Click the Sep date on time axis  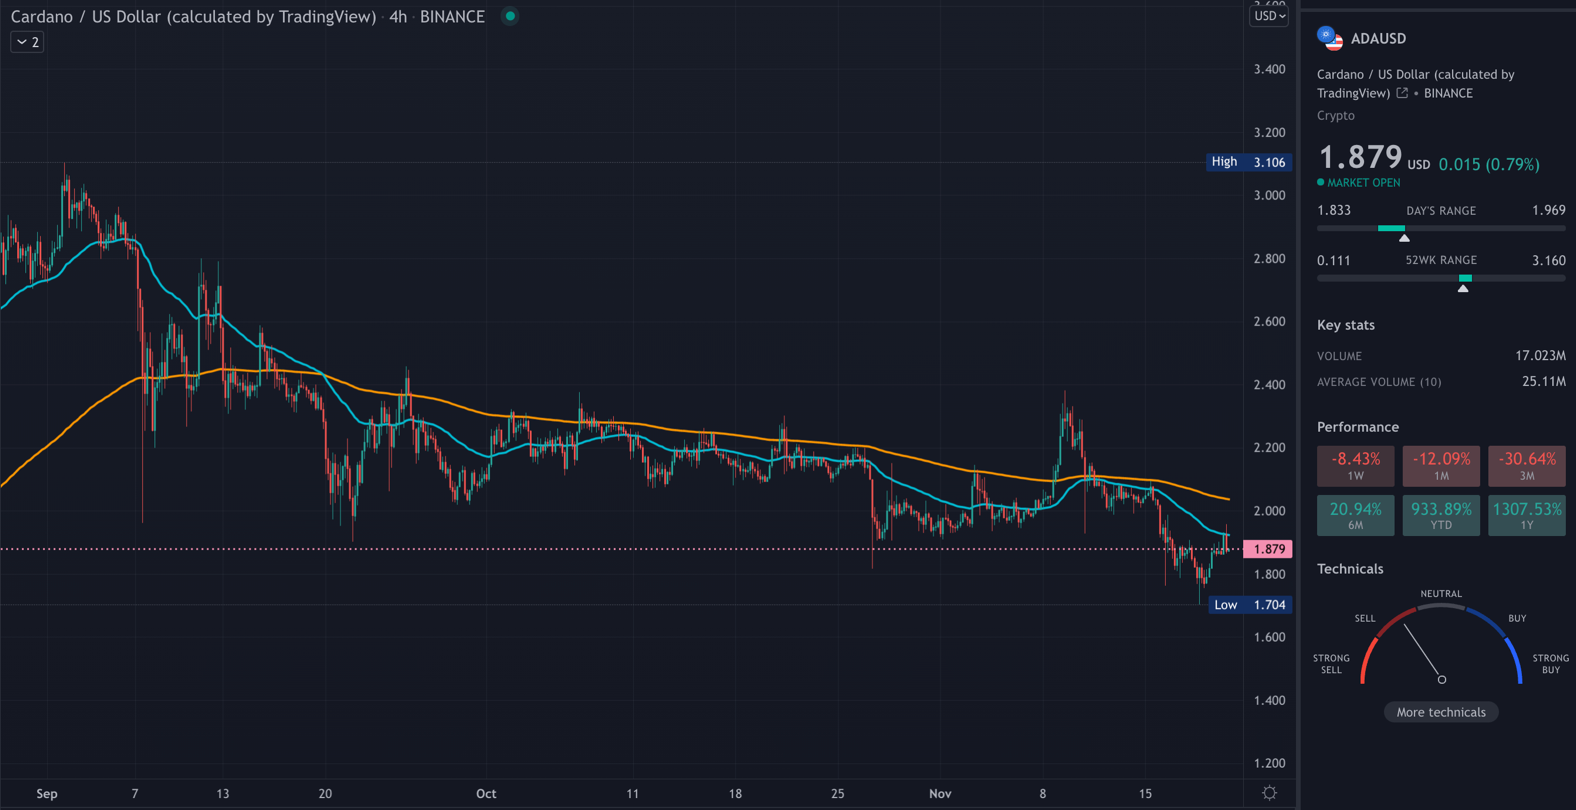point(47,794)
